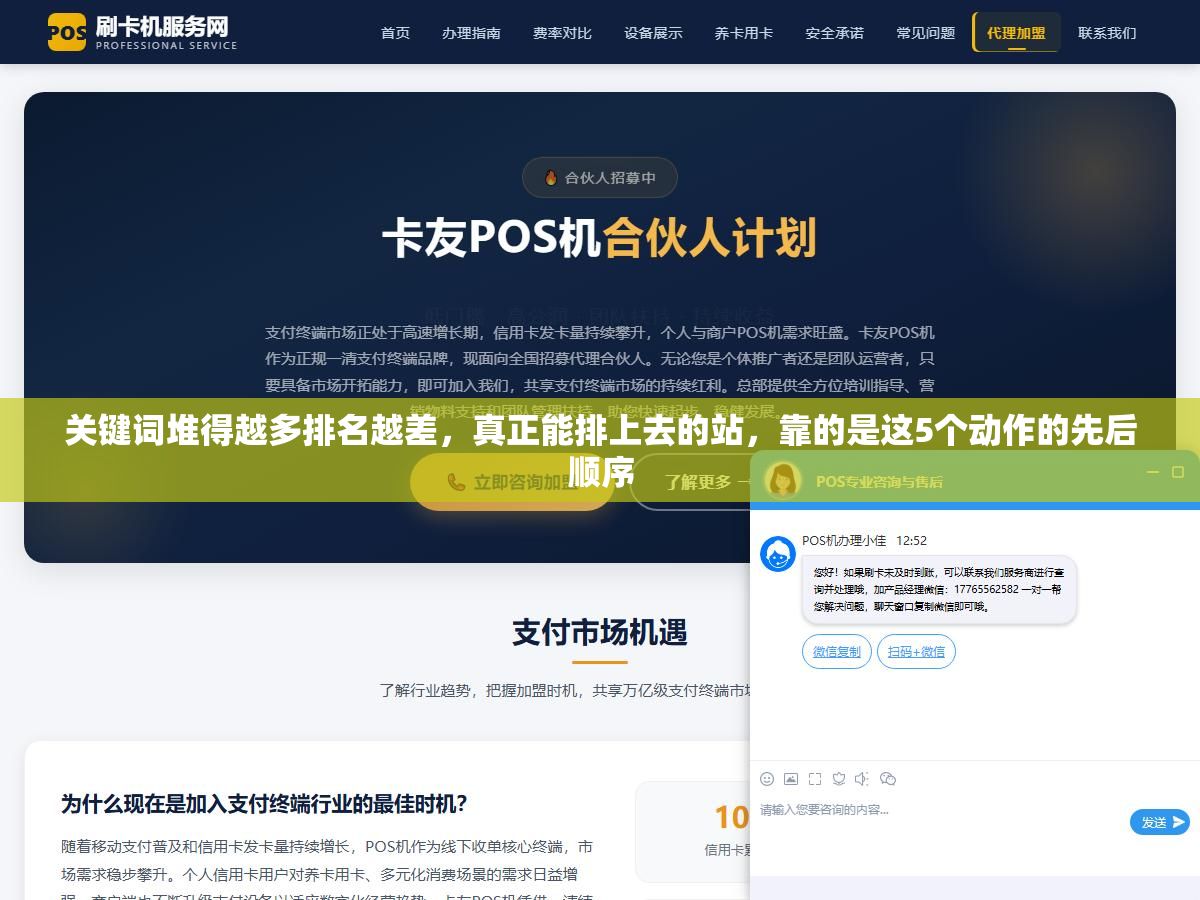Go to 办理指南 navigation item
Image resolution: width=1200 pixels, height=900 pixels.
pyautogui.click(x=471, y=33)
